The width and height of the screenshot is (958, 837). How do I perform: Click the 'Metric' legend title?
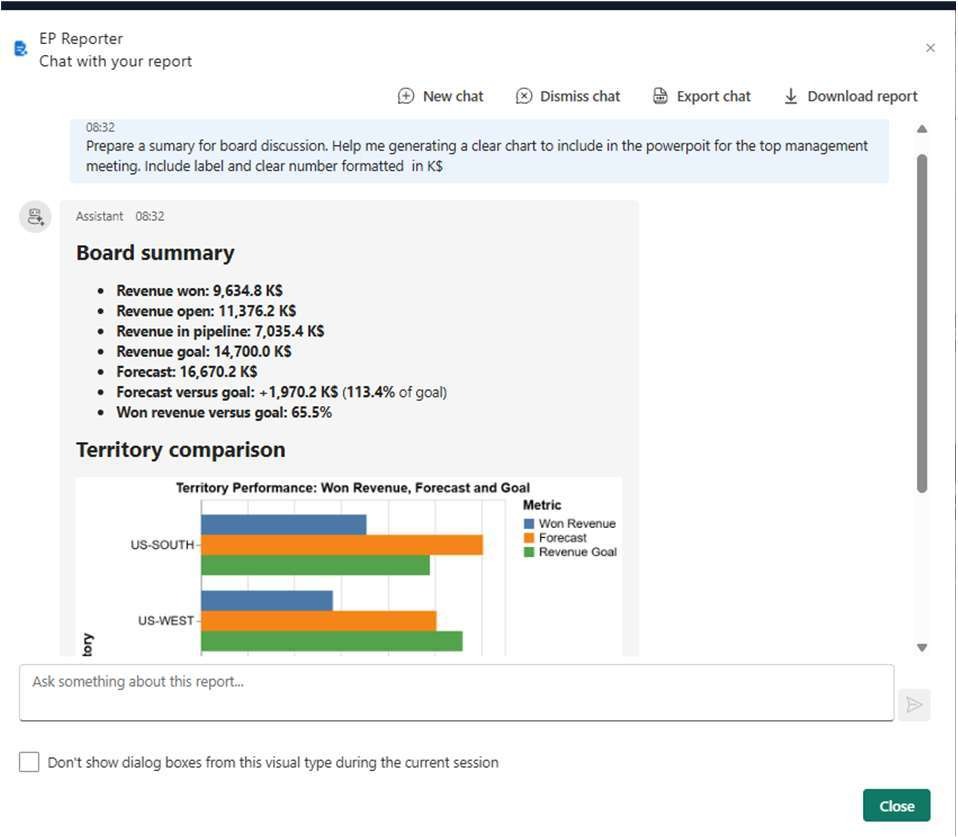[x=542, y=505]
